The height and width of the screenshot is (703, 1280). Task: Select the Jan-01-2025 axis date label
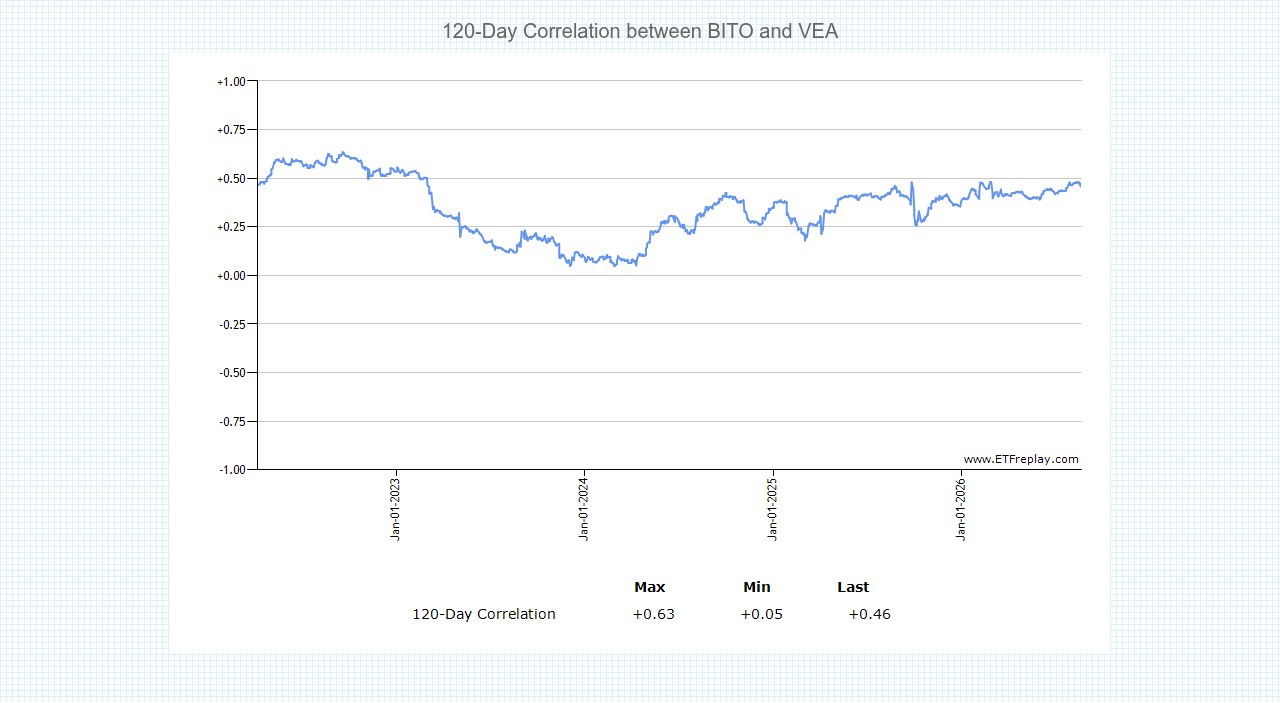773,509
